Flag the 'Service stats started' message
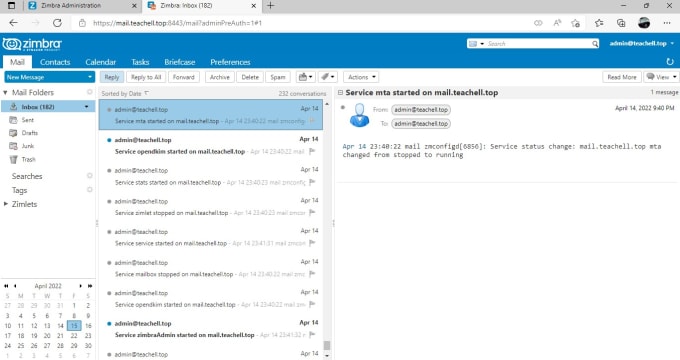The image size is (680, 360). coord(312,182)
